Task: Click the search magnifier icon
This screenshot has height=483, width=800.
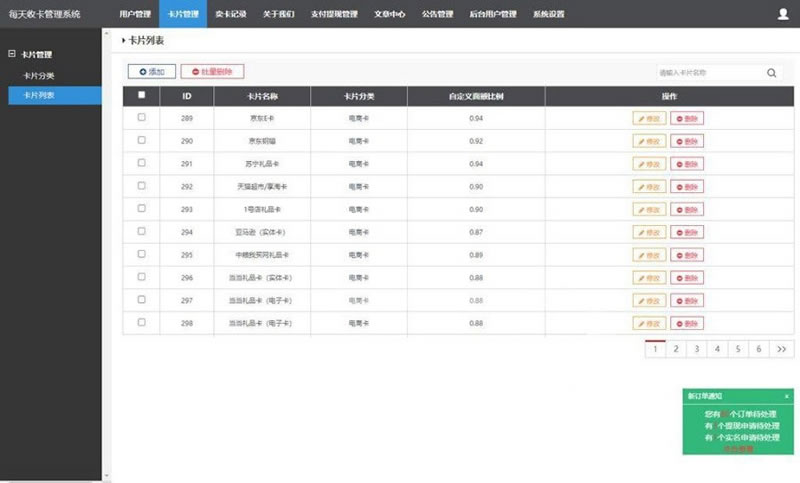Action: coord(772,73)
